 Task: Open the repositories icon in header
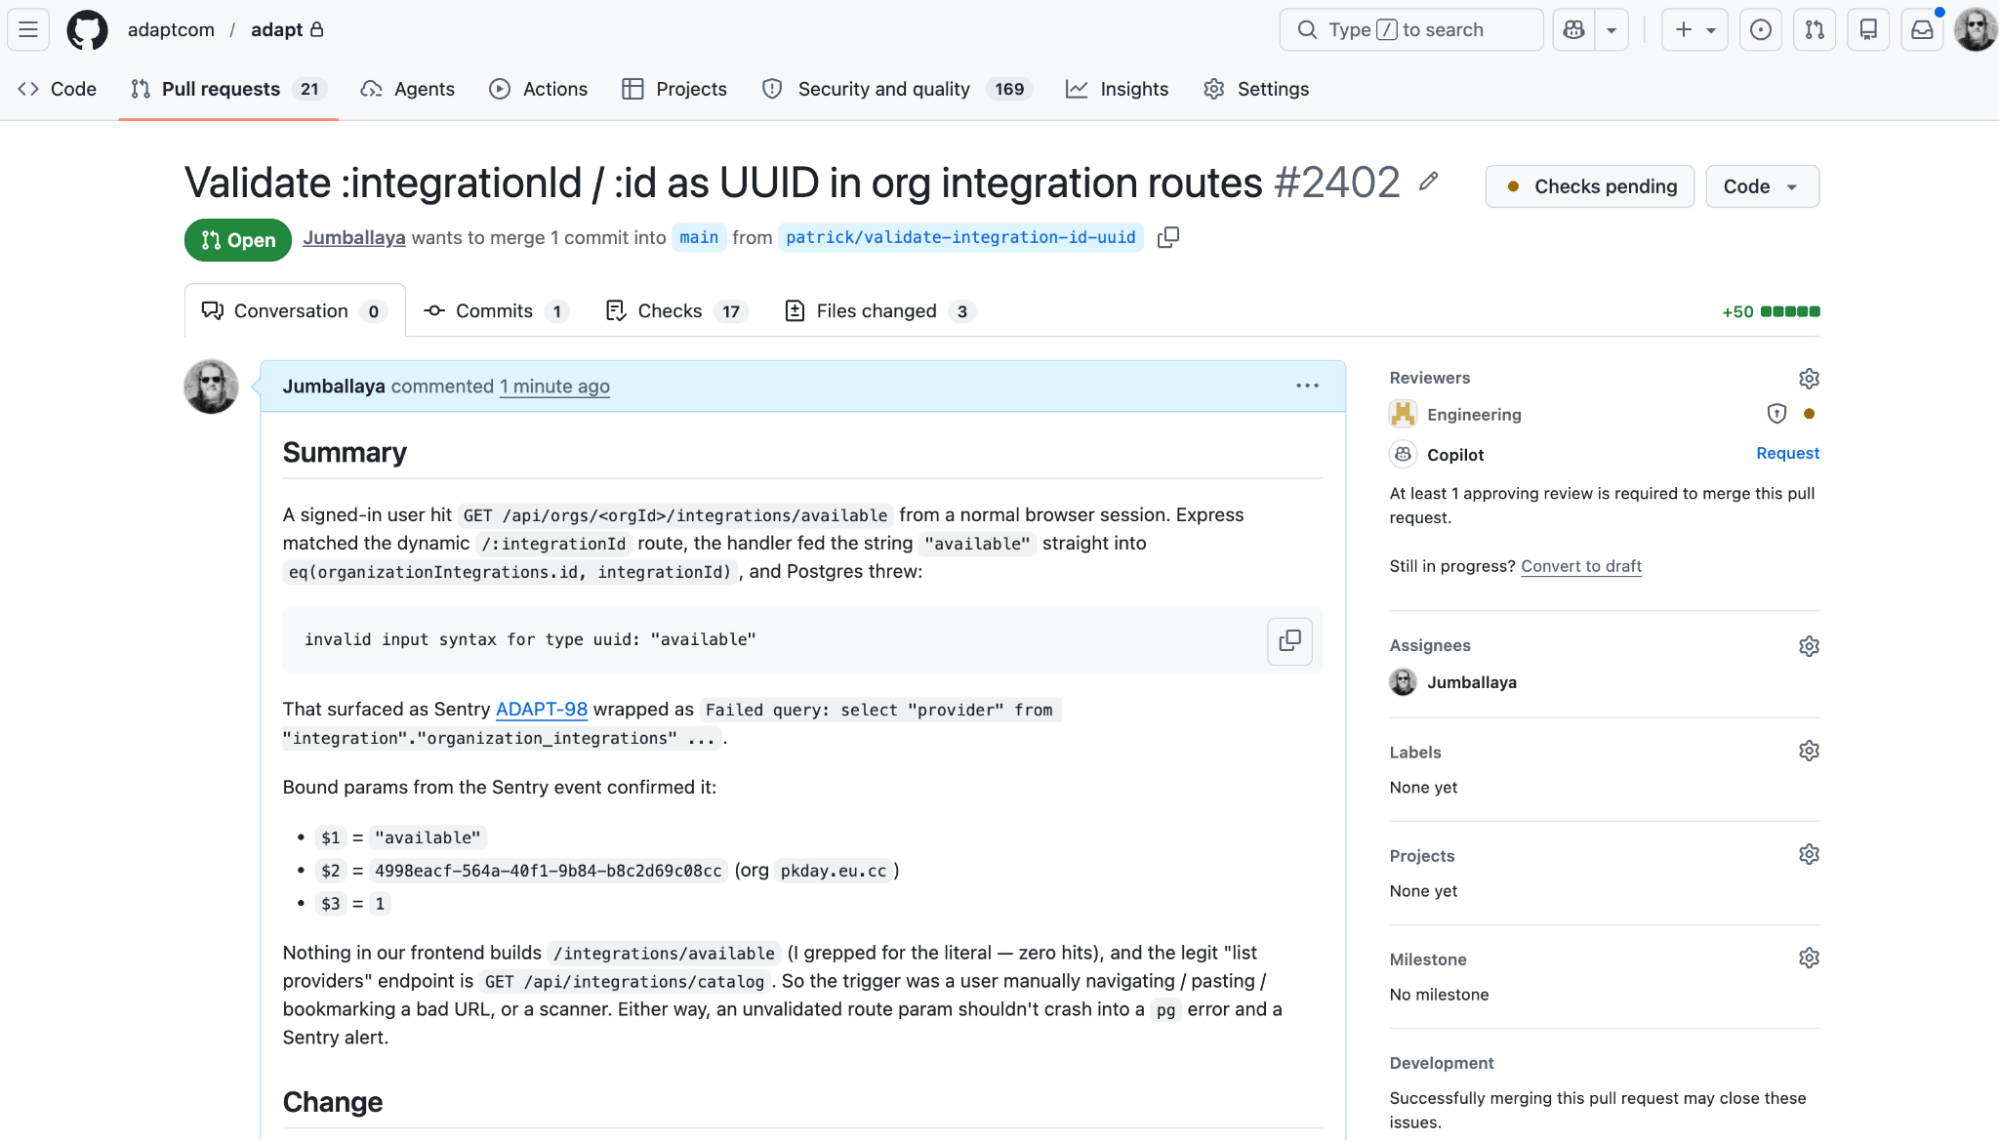(x=1868, y=30)
